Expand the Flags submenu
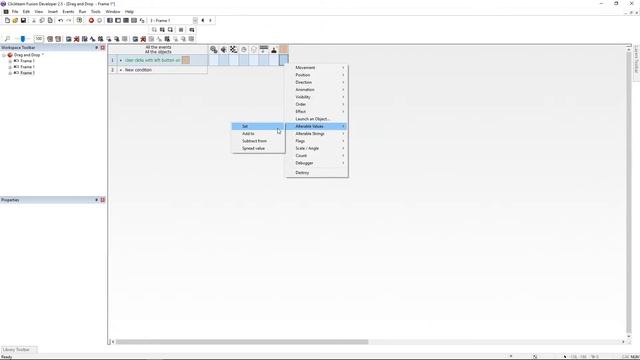 (x=317, y=141)
